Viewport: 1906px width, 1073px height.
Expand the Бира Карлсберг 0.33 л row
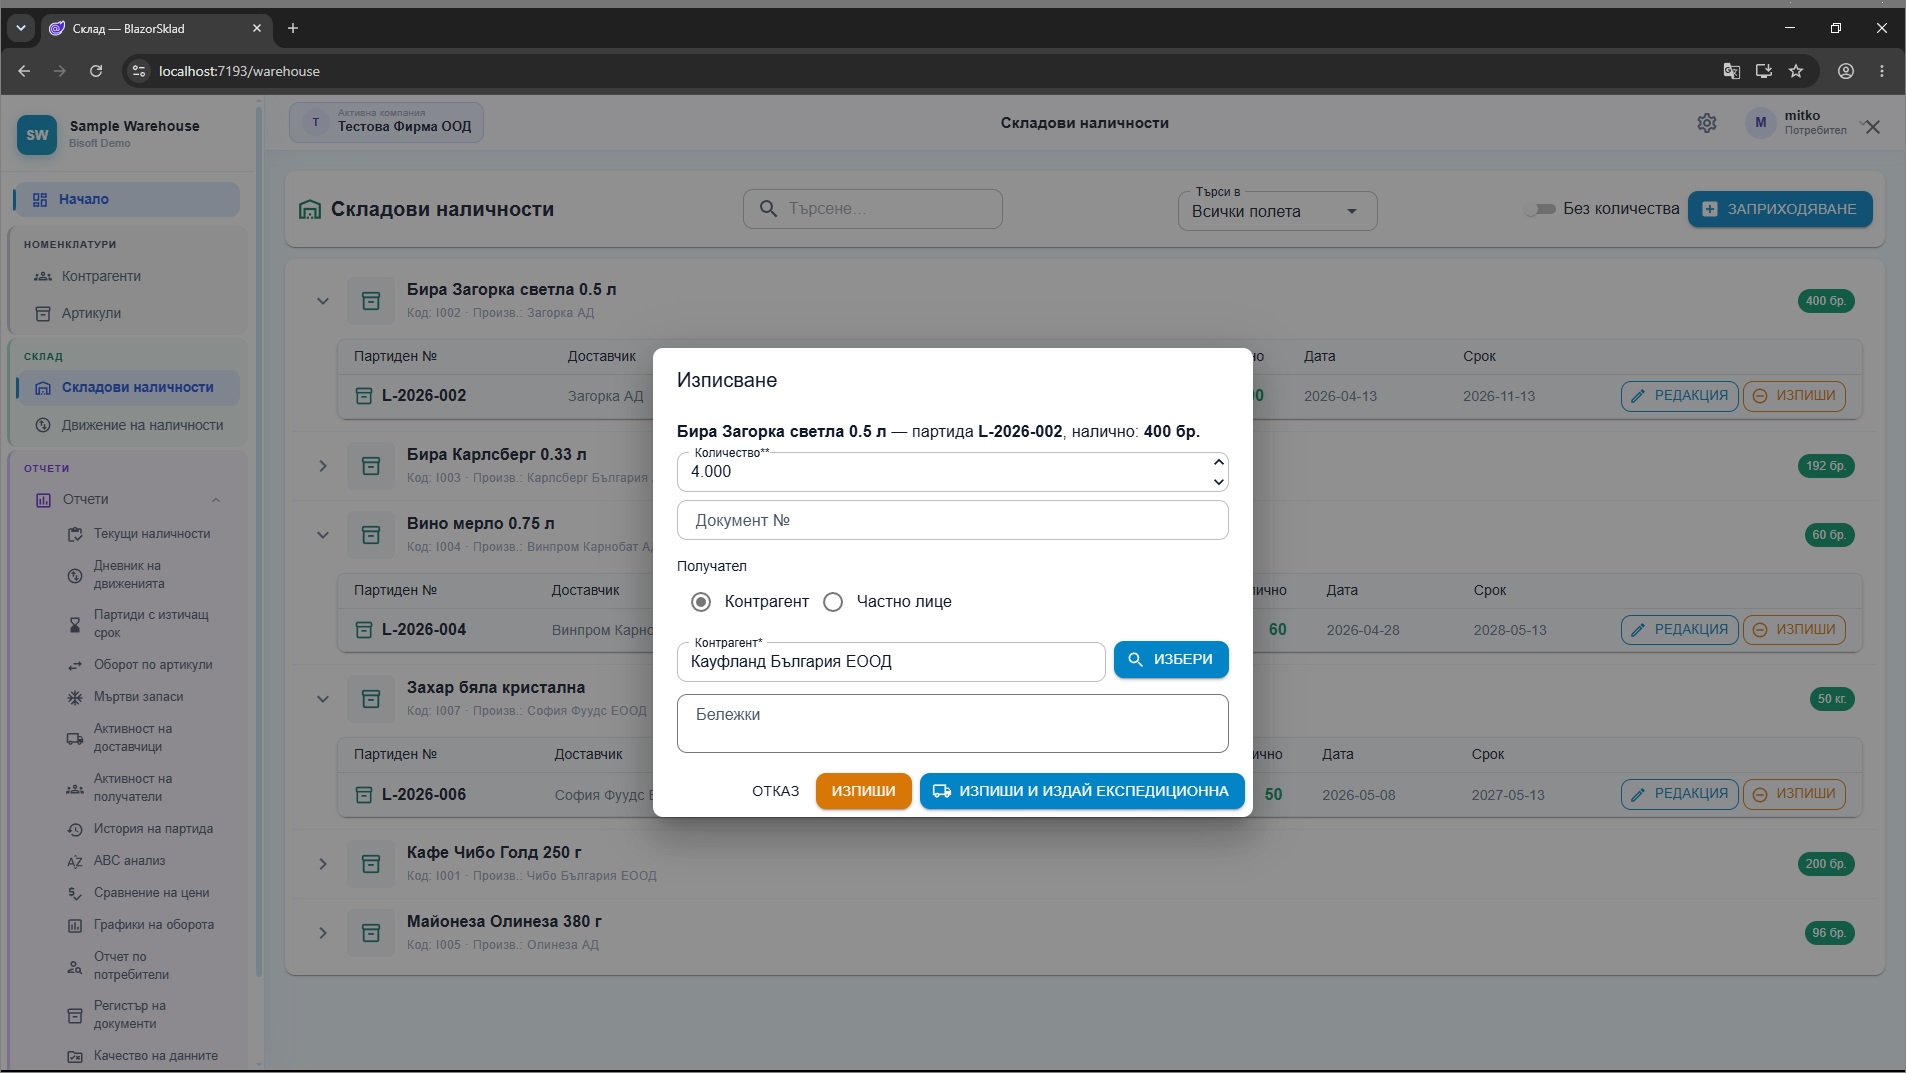tap(323, 466)
